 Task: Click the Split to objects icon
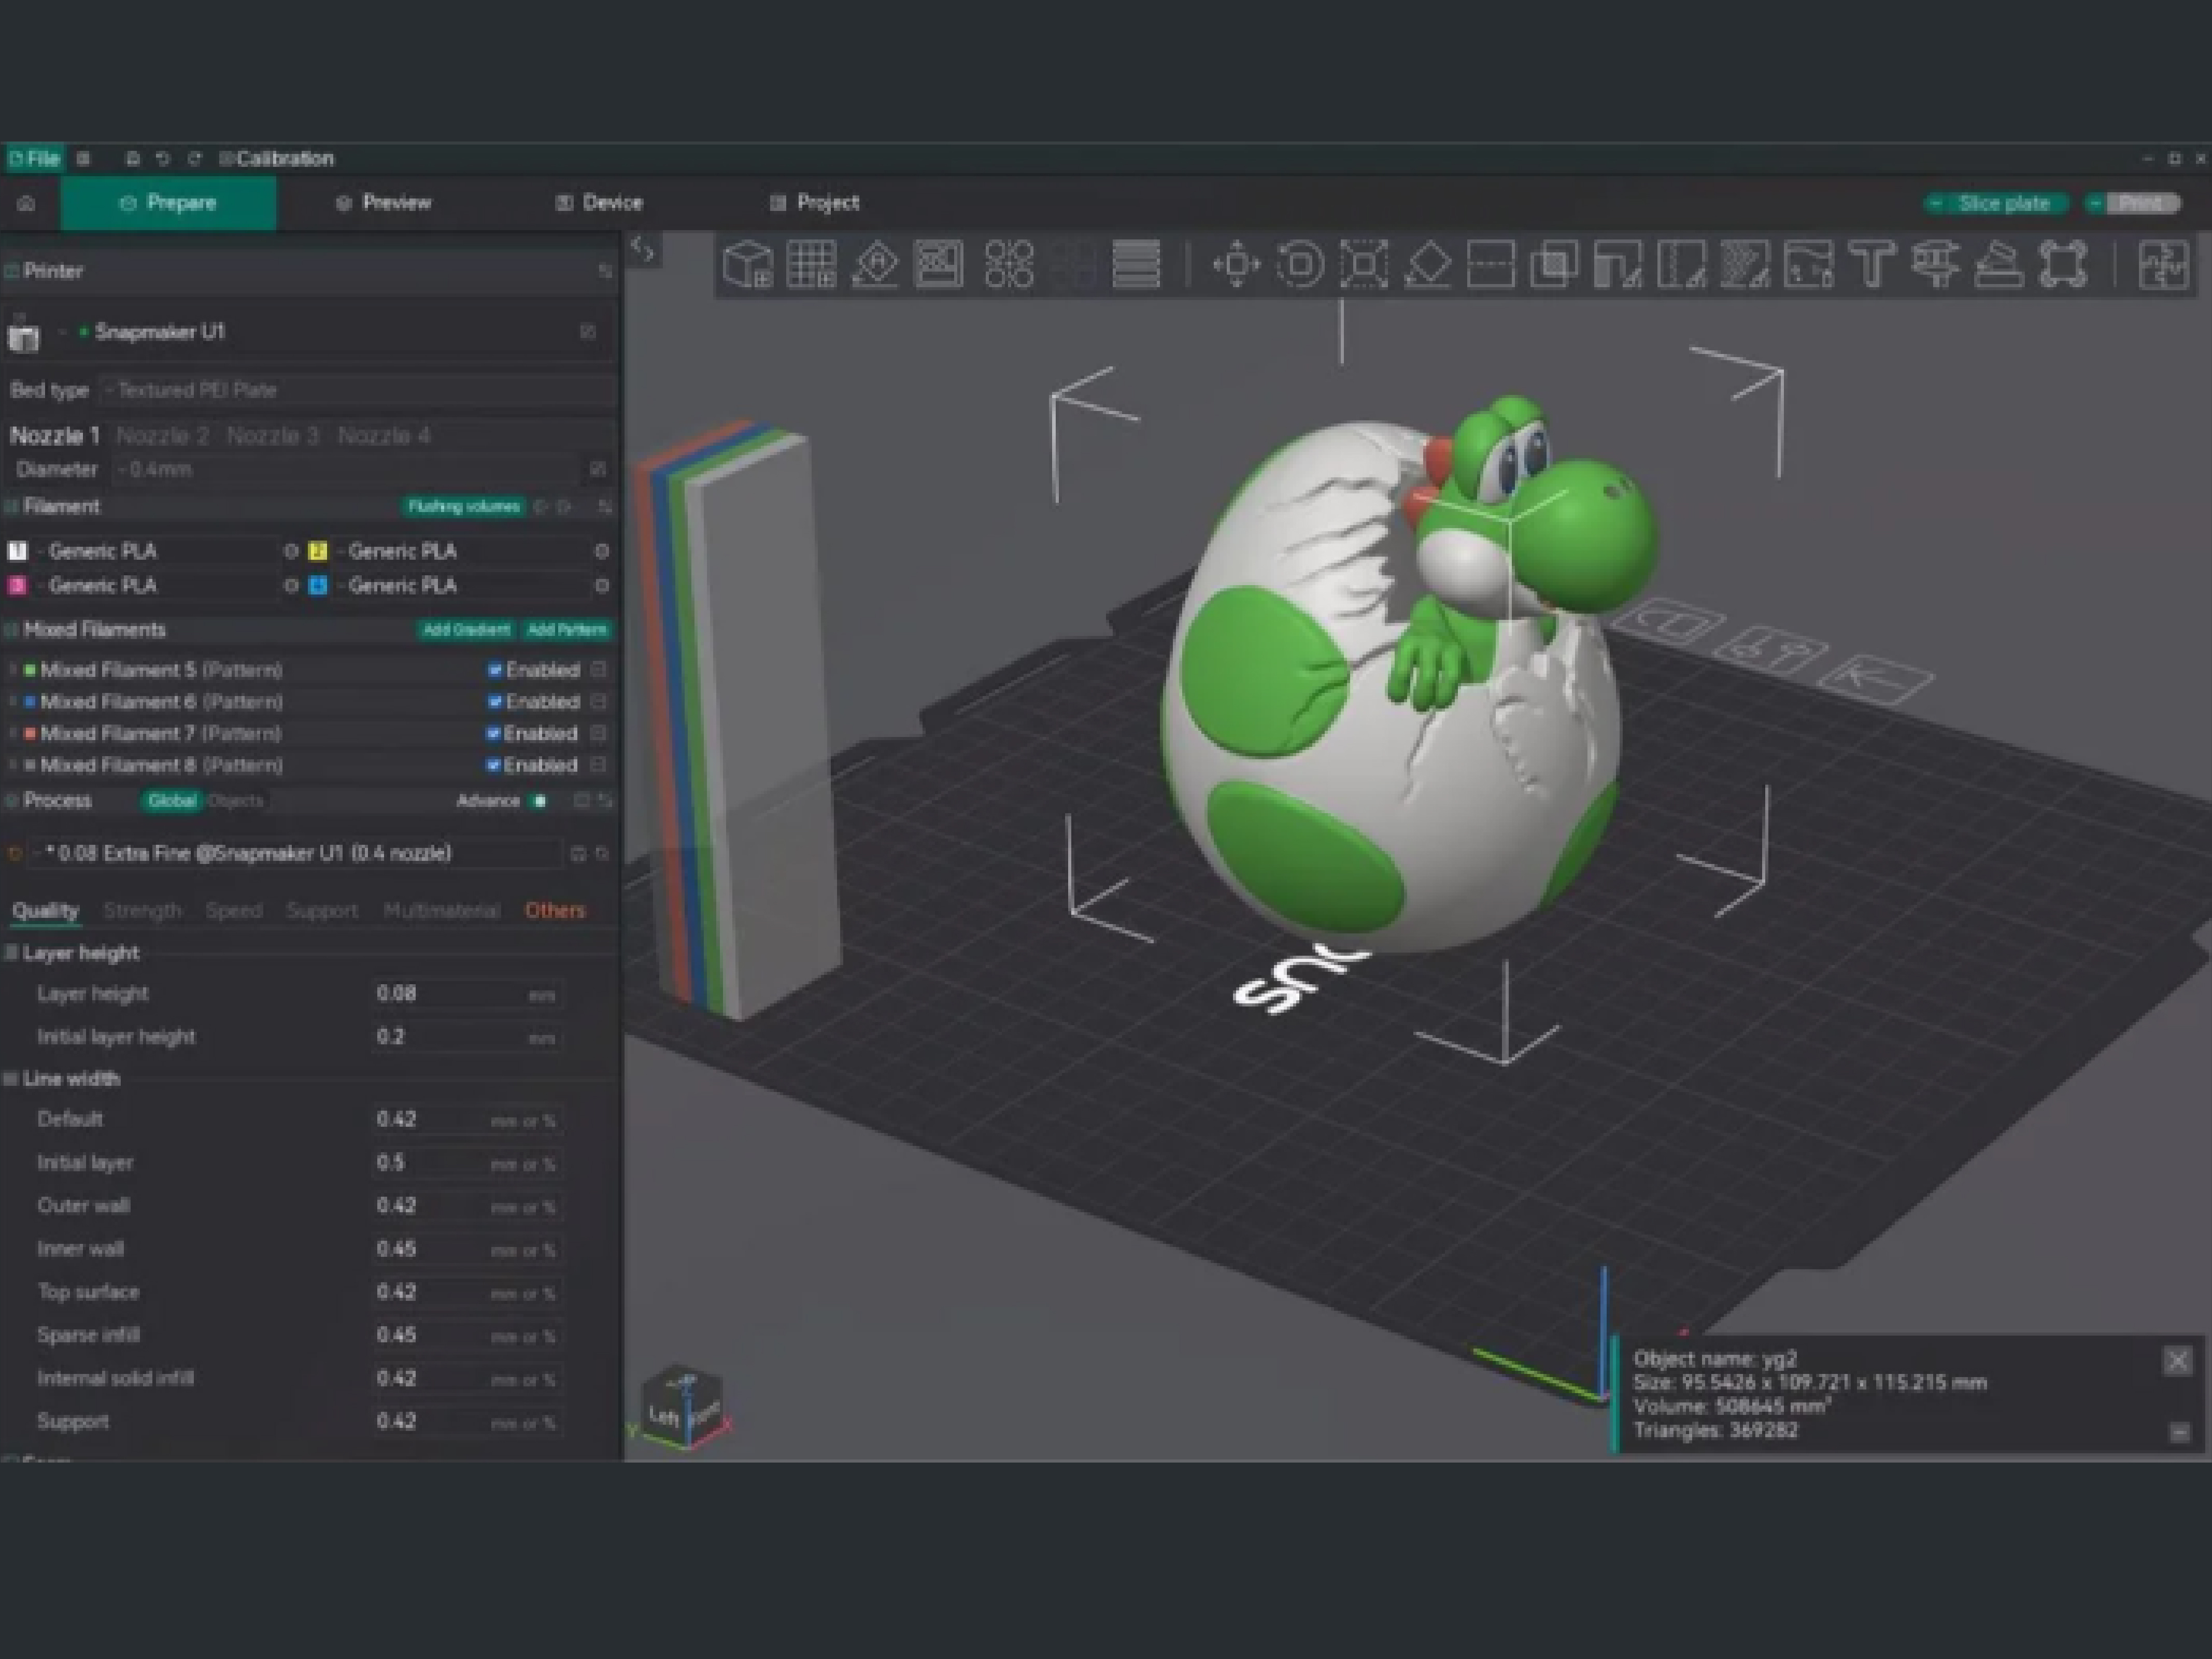tap(1008, 264)
